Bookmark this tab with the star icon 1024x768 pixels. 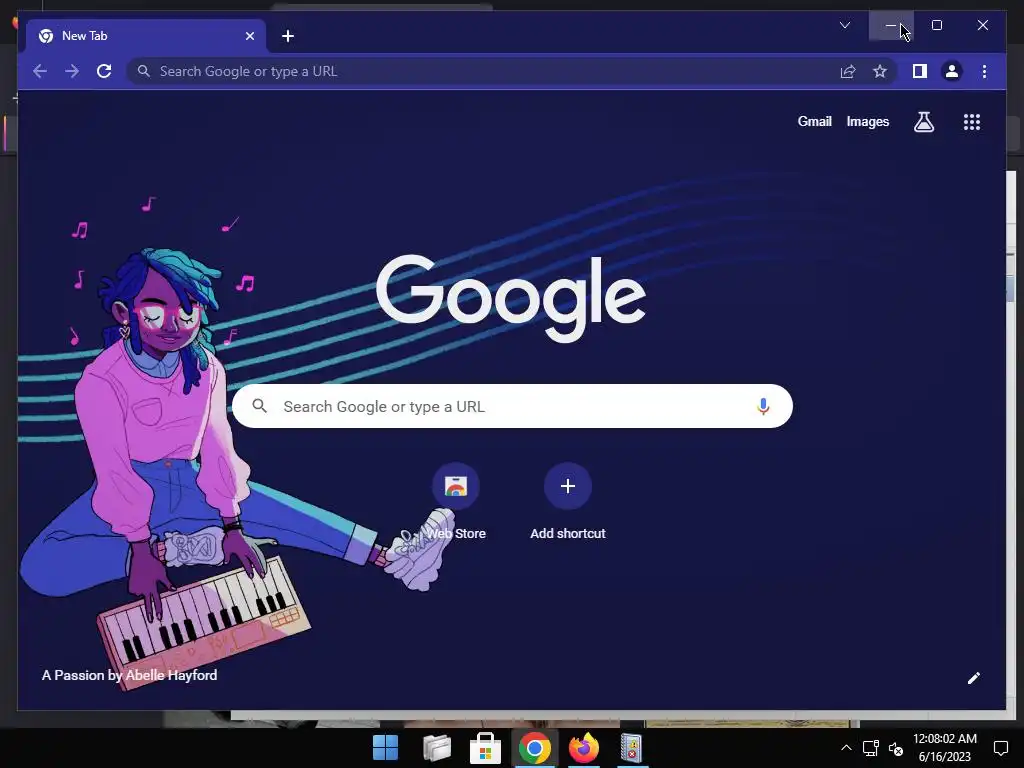(880, 71)
